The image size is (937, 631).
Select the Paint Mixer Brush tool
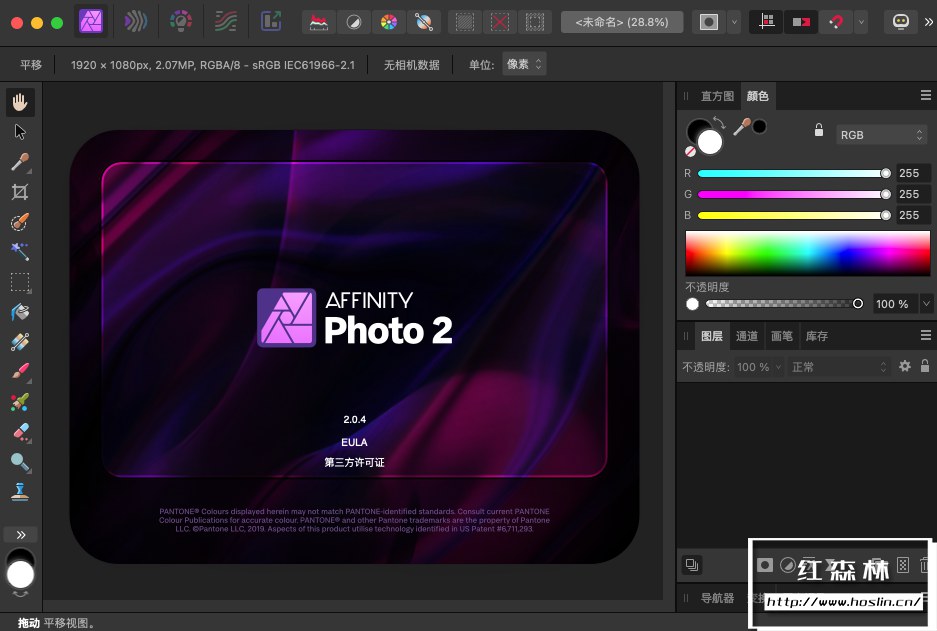[20, 402]
